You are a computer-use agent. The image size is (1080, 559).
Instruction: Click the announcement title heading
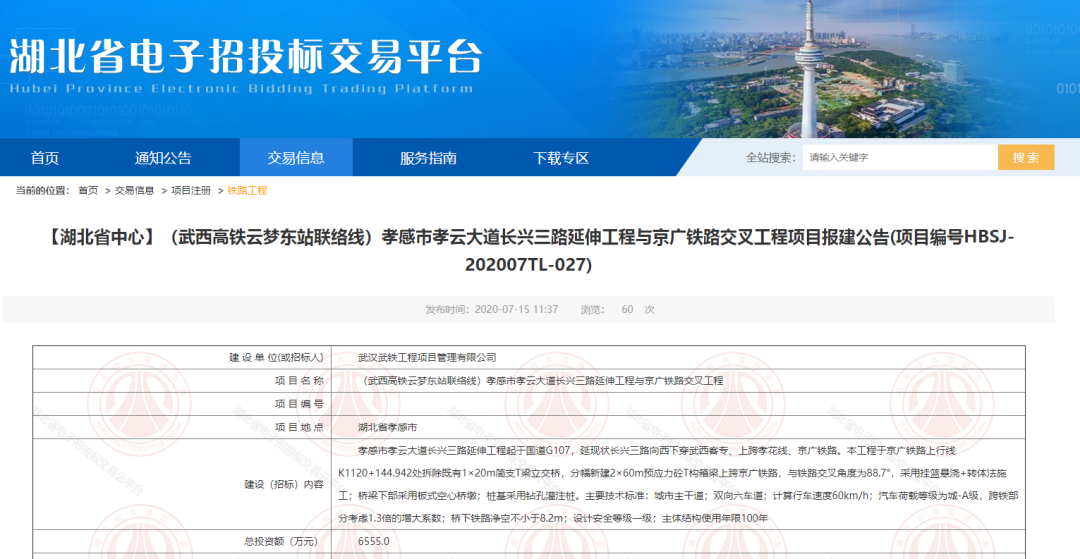540,251
